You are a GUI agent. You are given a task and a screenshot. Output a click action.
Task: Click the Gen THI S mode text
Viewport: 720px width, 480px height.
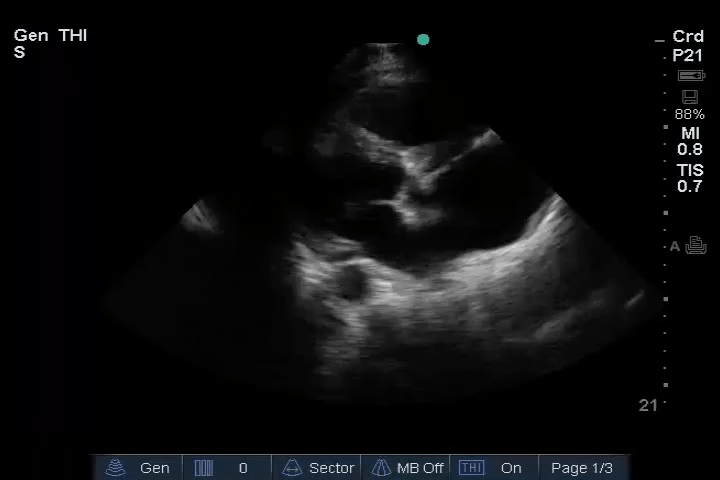(x=50, y=44)
